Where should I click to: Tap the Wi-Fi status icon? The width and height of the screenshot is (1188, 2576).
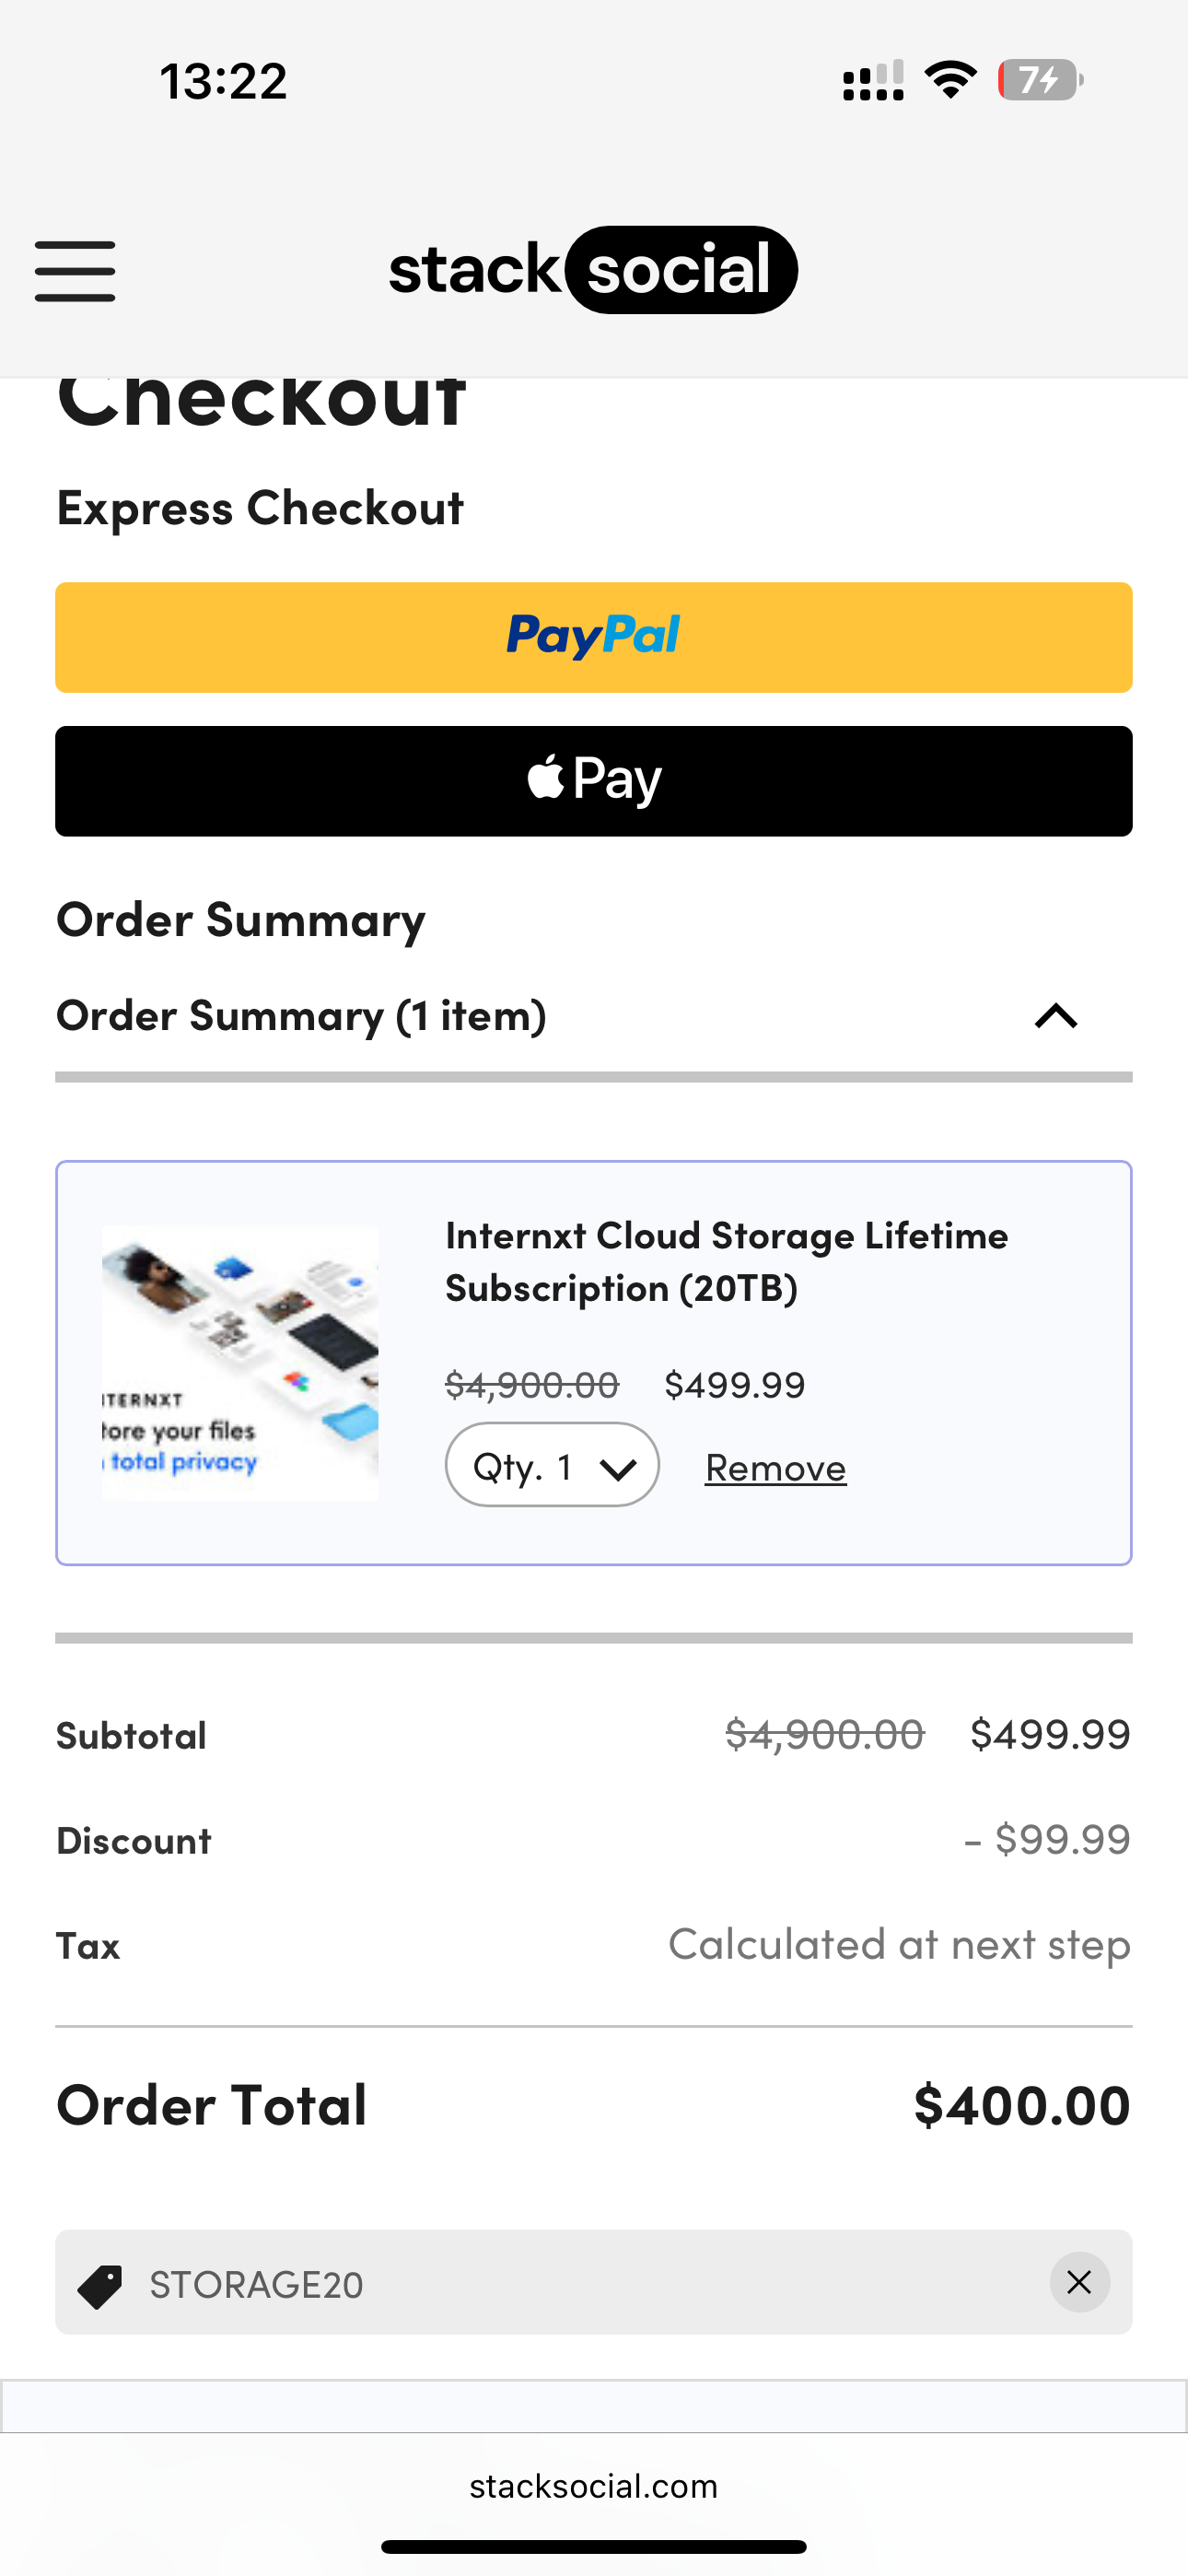coord(950,80)
